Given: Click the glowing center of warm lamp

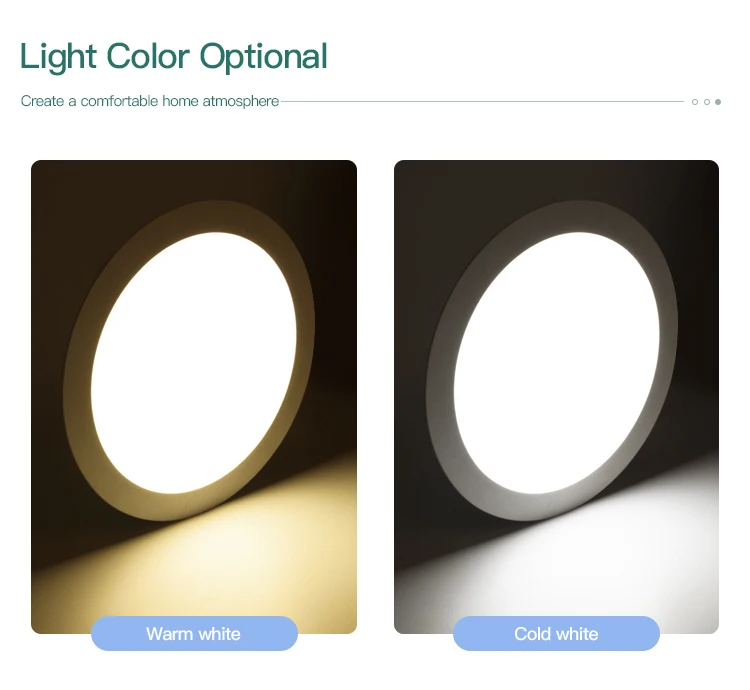Looking at the screenshot, I should (x=194, y=362).
